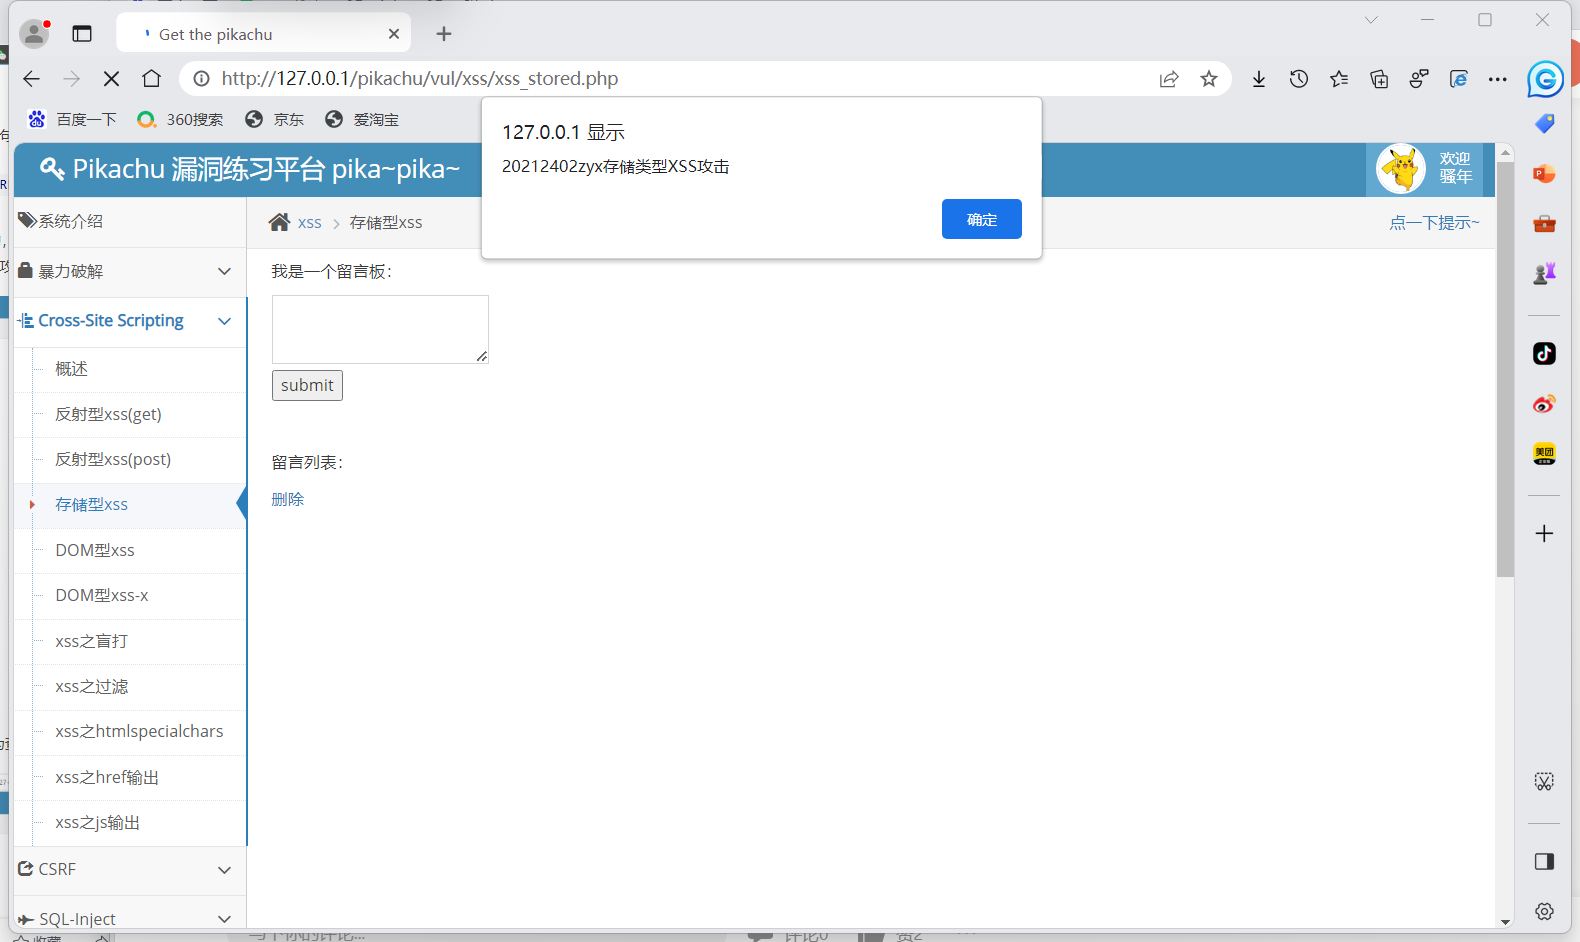This screenshot has height=942, width=1580.
Task: Open 系统介绍 menu item
Action: coord(130,221)
